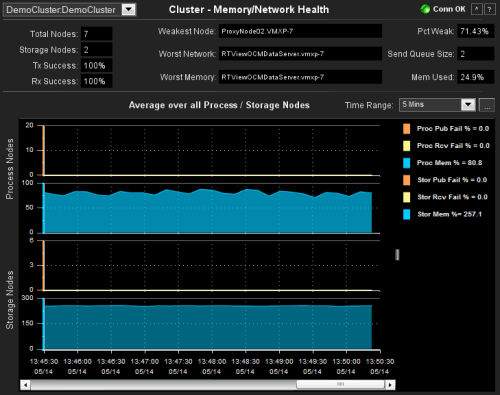500x395 pixels.
Task: Click the chart's left scroll arrow
Action: coord(25,385)
